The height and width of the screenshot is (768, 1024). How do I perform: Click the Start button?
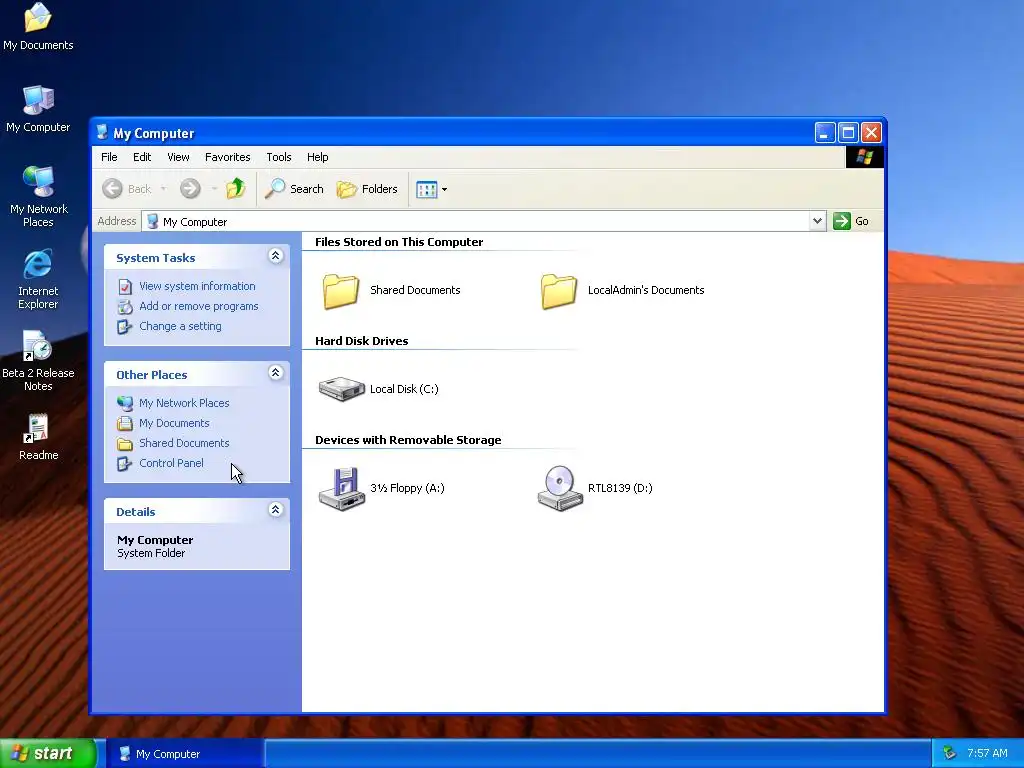click(x=48, y=753)
